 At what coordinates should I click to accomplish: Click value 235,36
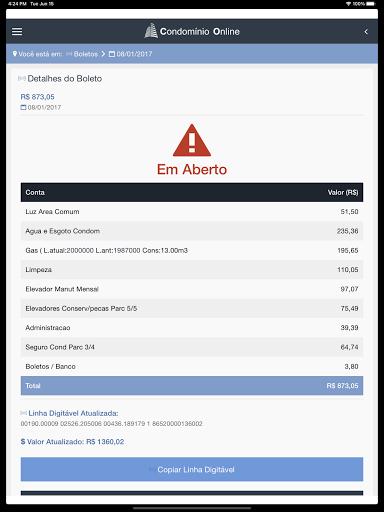tap(347, 231)
